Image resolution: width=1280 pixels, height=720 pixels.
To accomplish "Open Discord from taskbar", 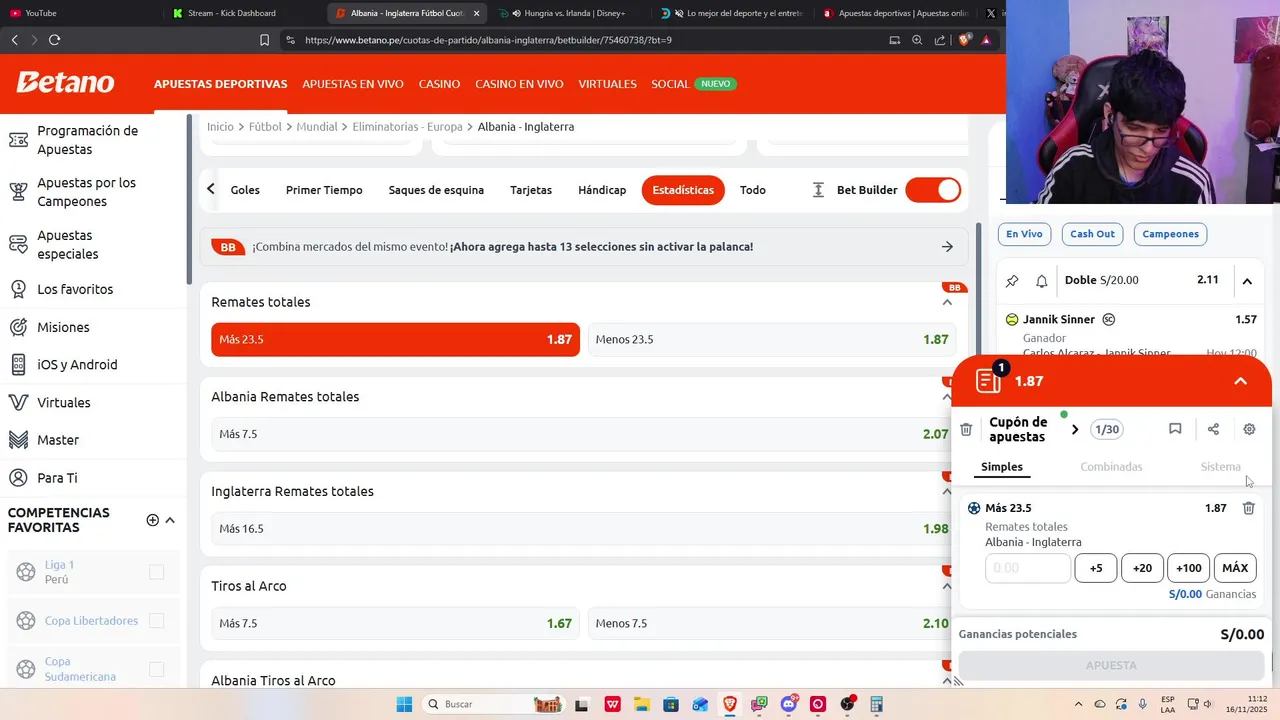I will [789, 704].
